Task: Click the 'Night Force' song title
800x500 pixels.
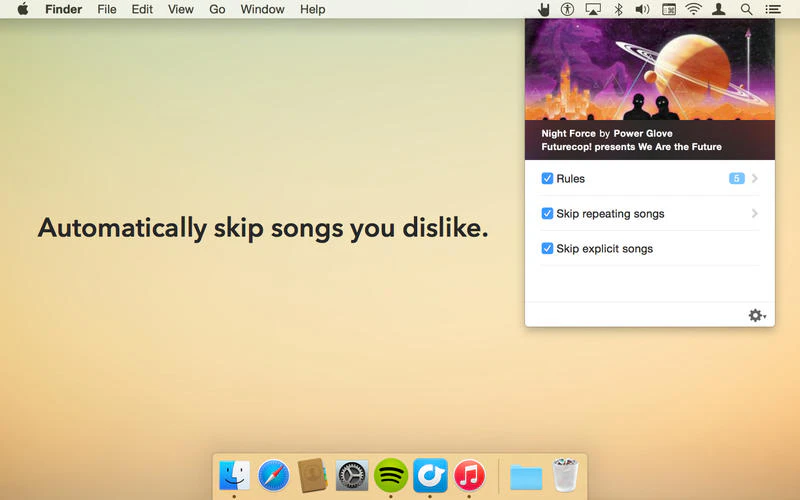Action: (568, 134)
